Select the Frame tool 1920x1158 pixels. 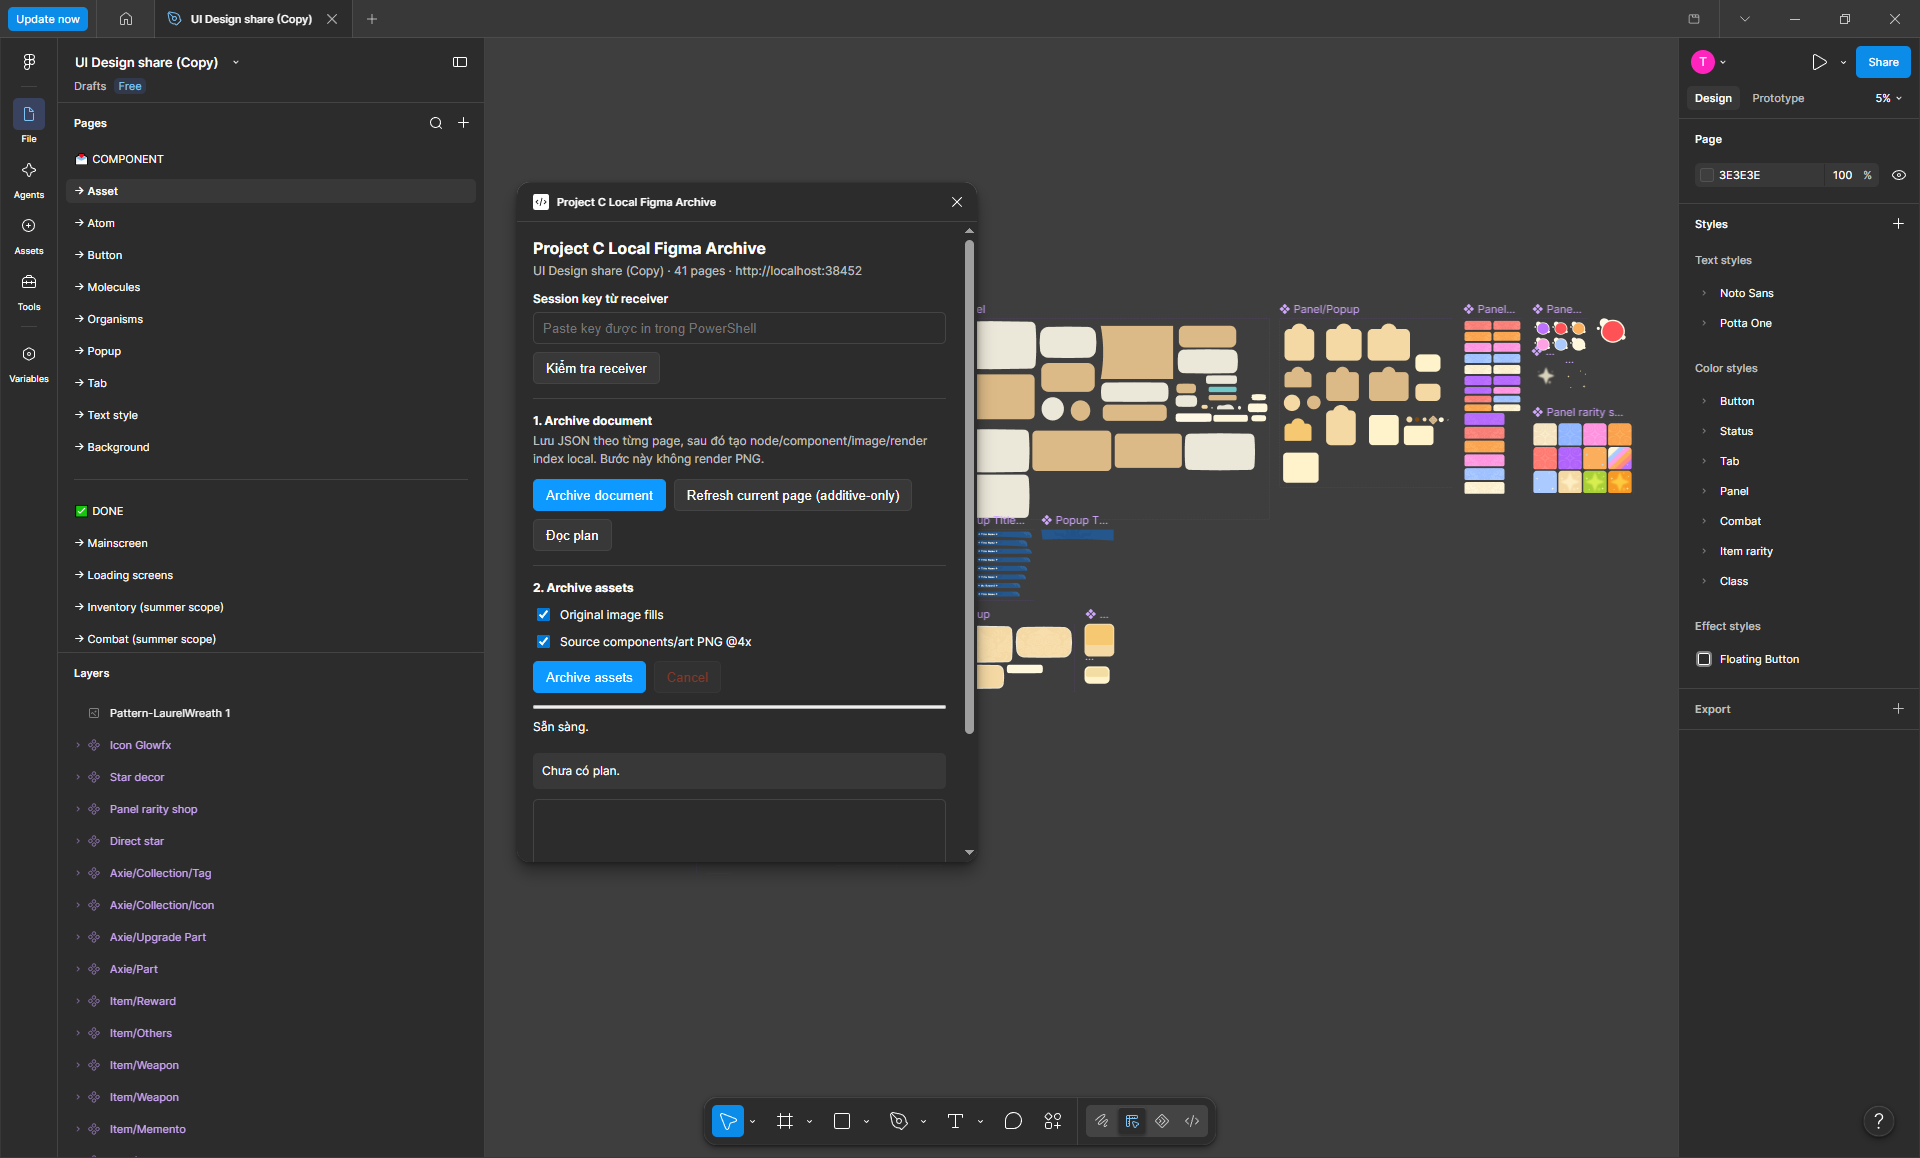[785, 1121]
